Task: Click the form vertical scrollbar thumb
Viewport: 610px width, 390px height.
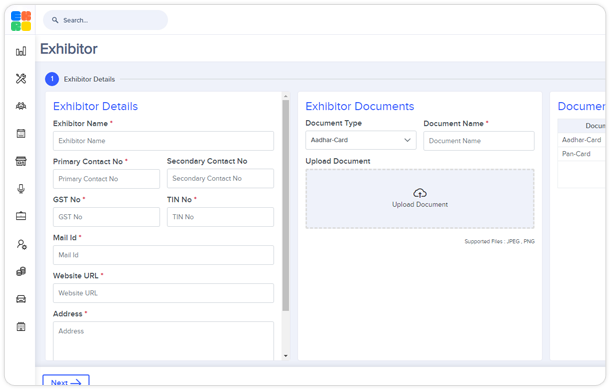Action: (x=286, y=206)
